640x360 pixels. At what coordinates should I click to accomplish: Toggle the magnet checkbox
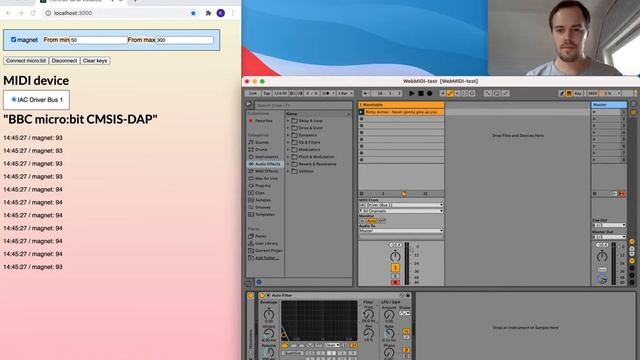pos(13,40)
